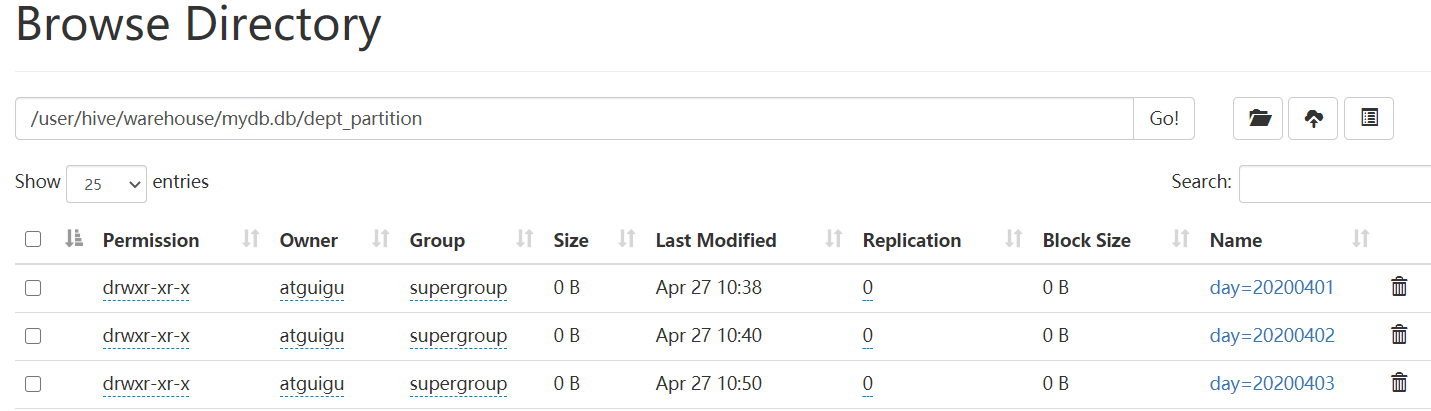This screenshot has height=411, width=1431.
Task: Click replication value 0 for day=20200401
Action: 867,288
